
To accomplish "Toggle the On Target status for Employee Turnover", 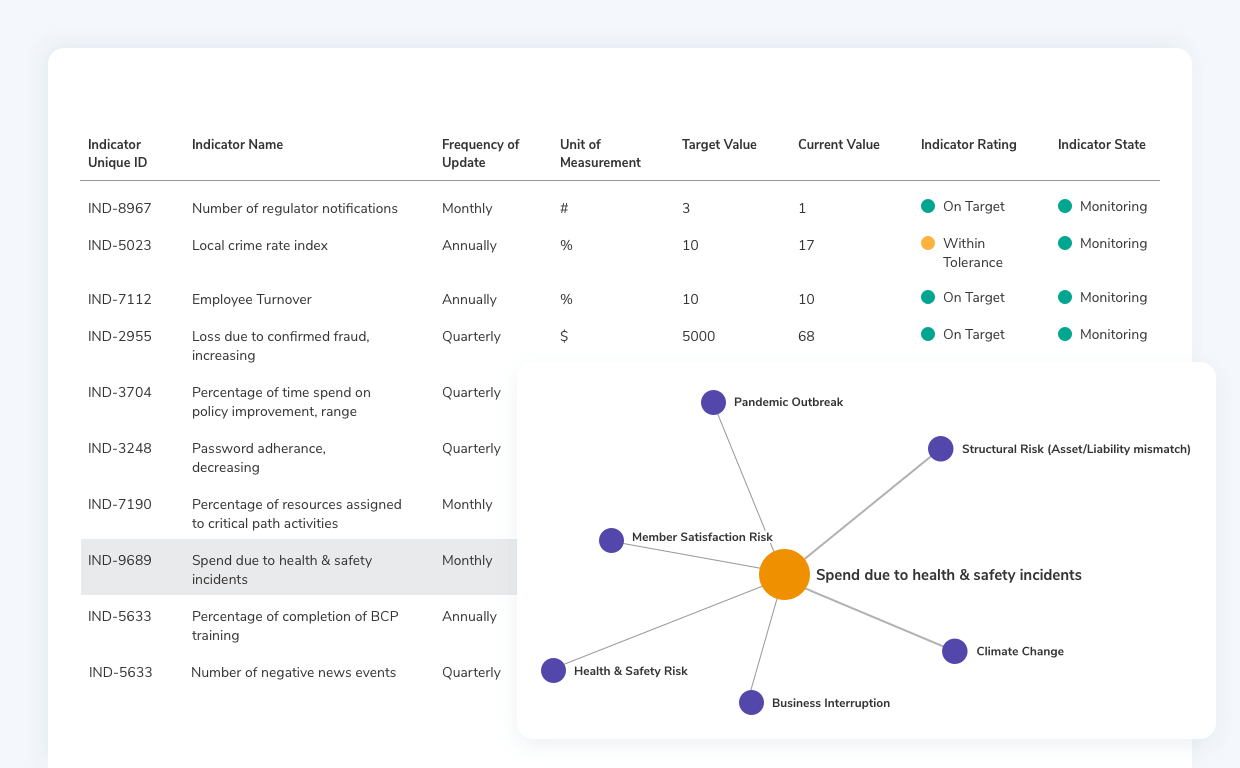I will (929, 297).
